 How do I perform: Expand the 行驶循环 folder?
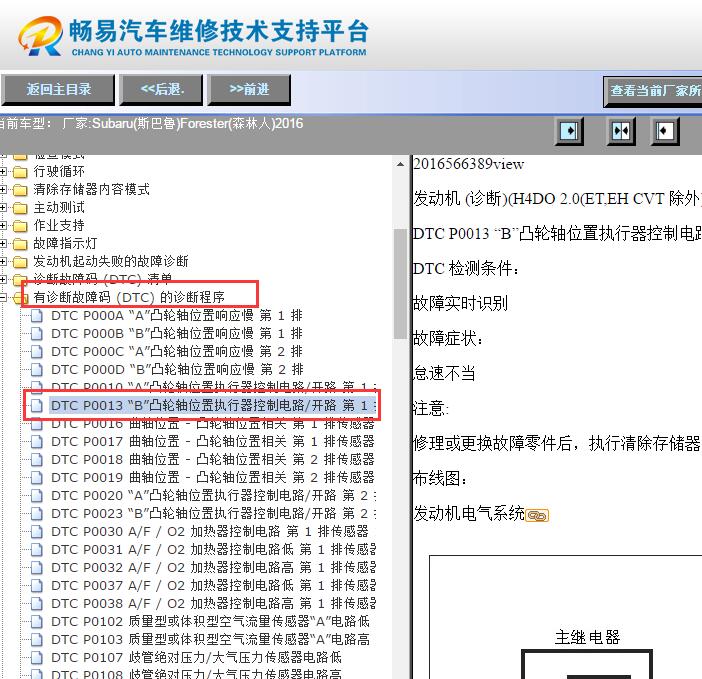3,171
